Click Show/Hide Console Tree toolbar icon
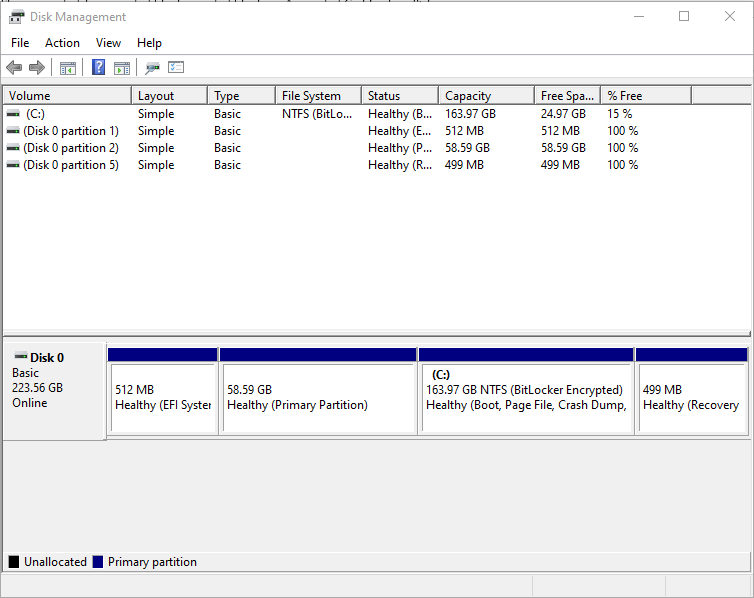754x598 pixels. point(68,68)
